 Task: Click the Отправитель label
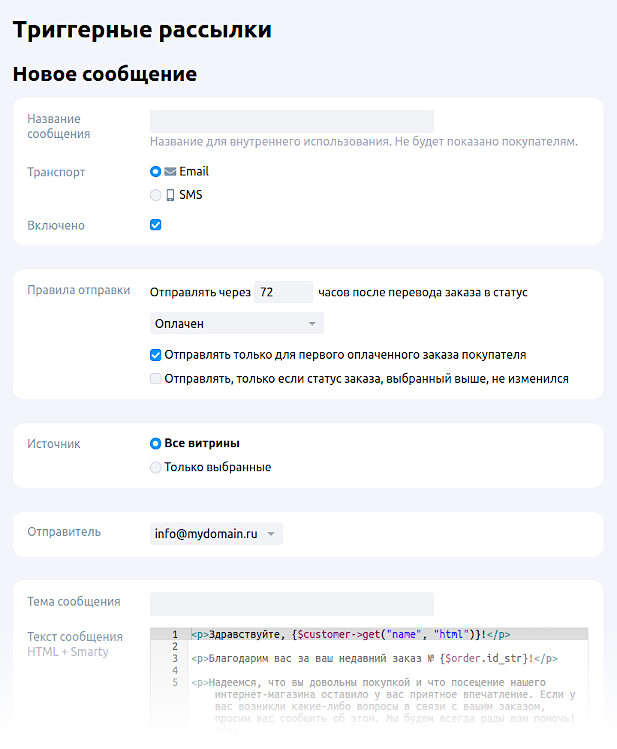pyautogui.click(x=64, y=532)
